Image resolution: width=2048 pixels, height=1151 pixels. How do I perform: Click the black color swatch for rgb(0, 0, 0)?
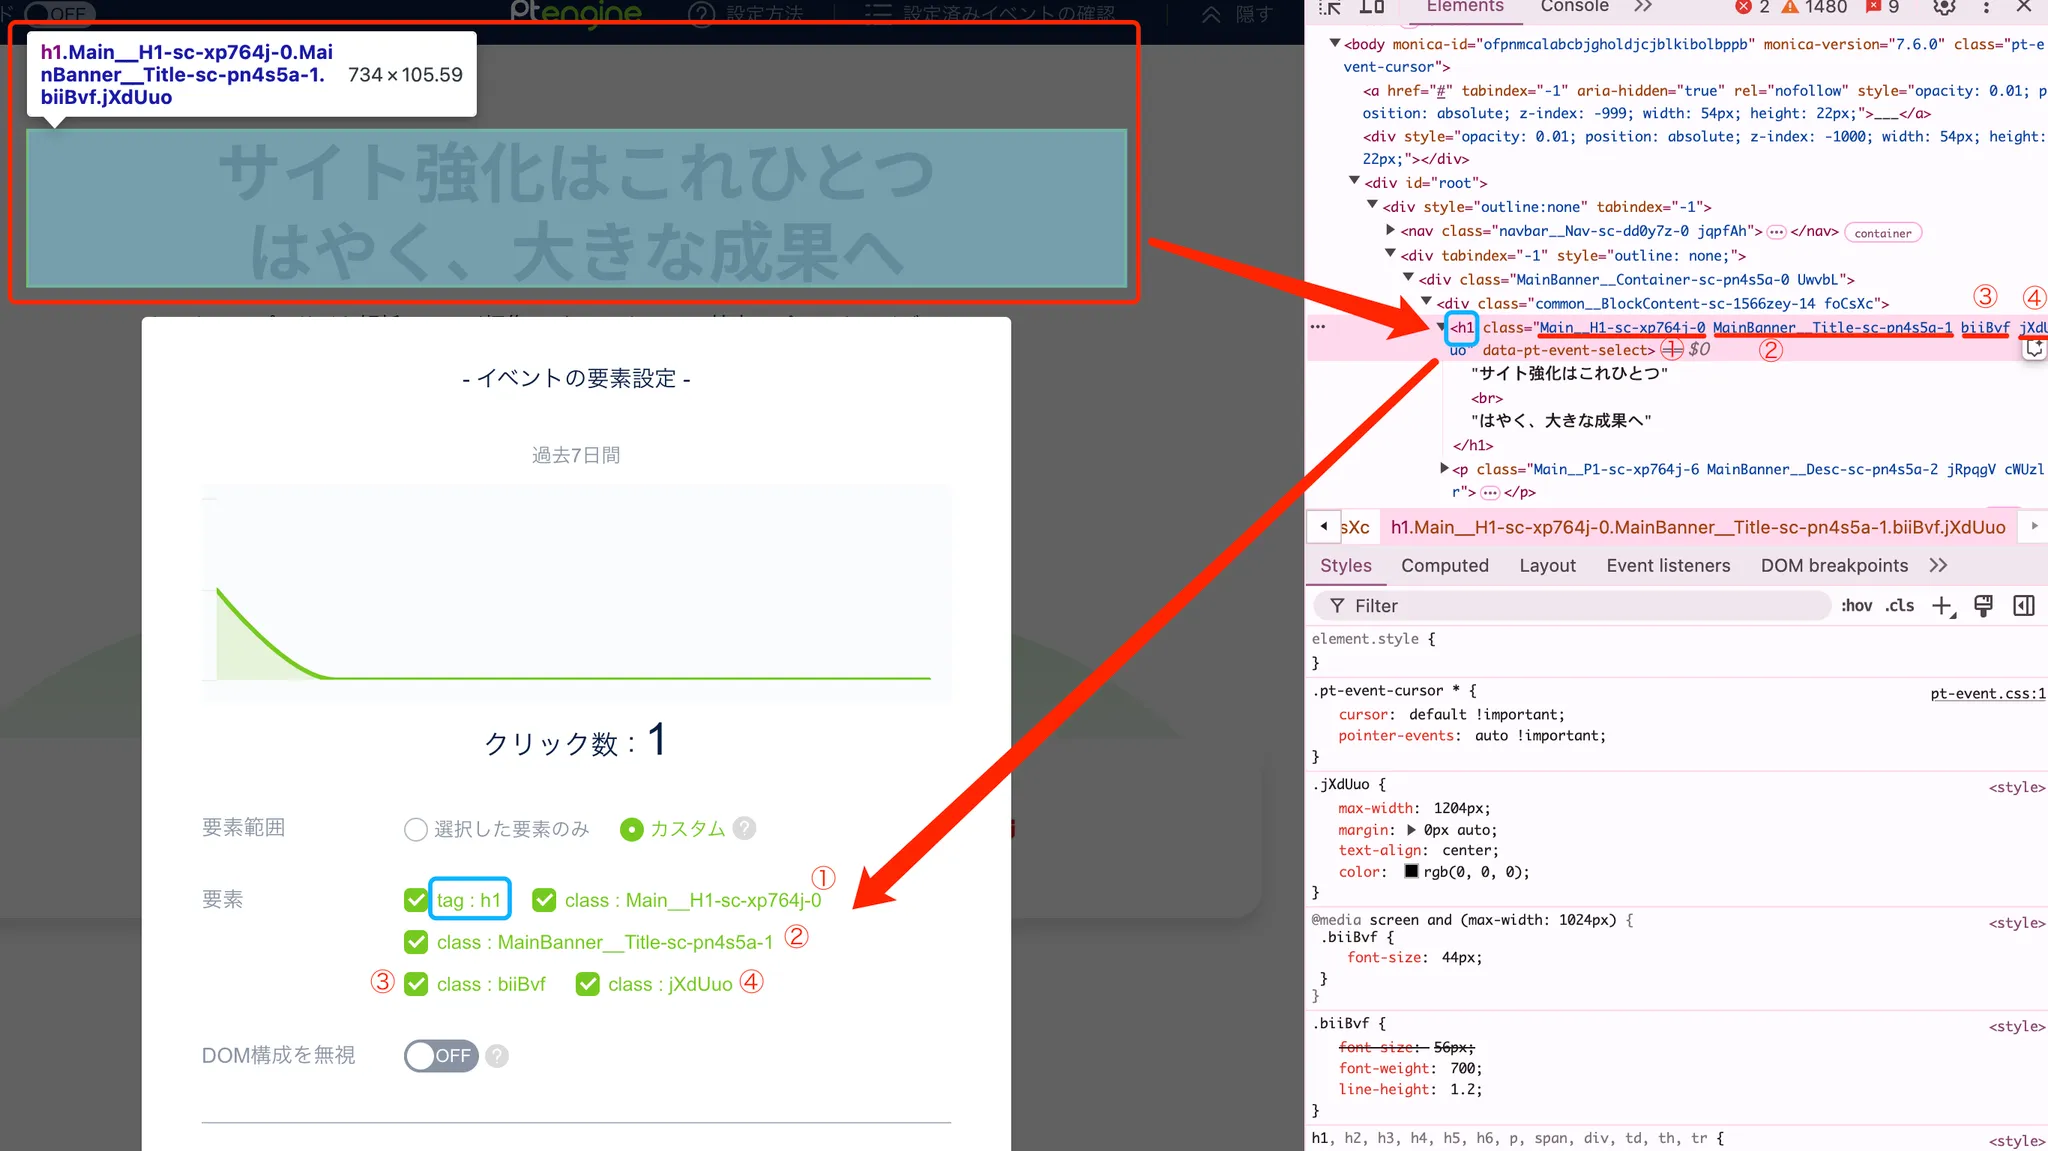coord(1411,871)
